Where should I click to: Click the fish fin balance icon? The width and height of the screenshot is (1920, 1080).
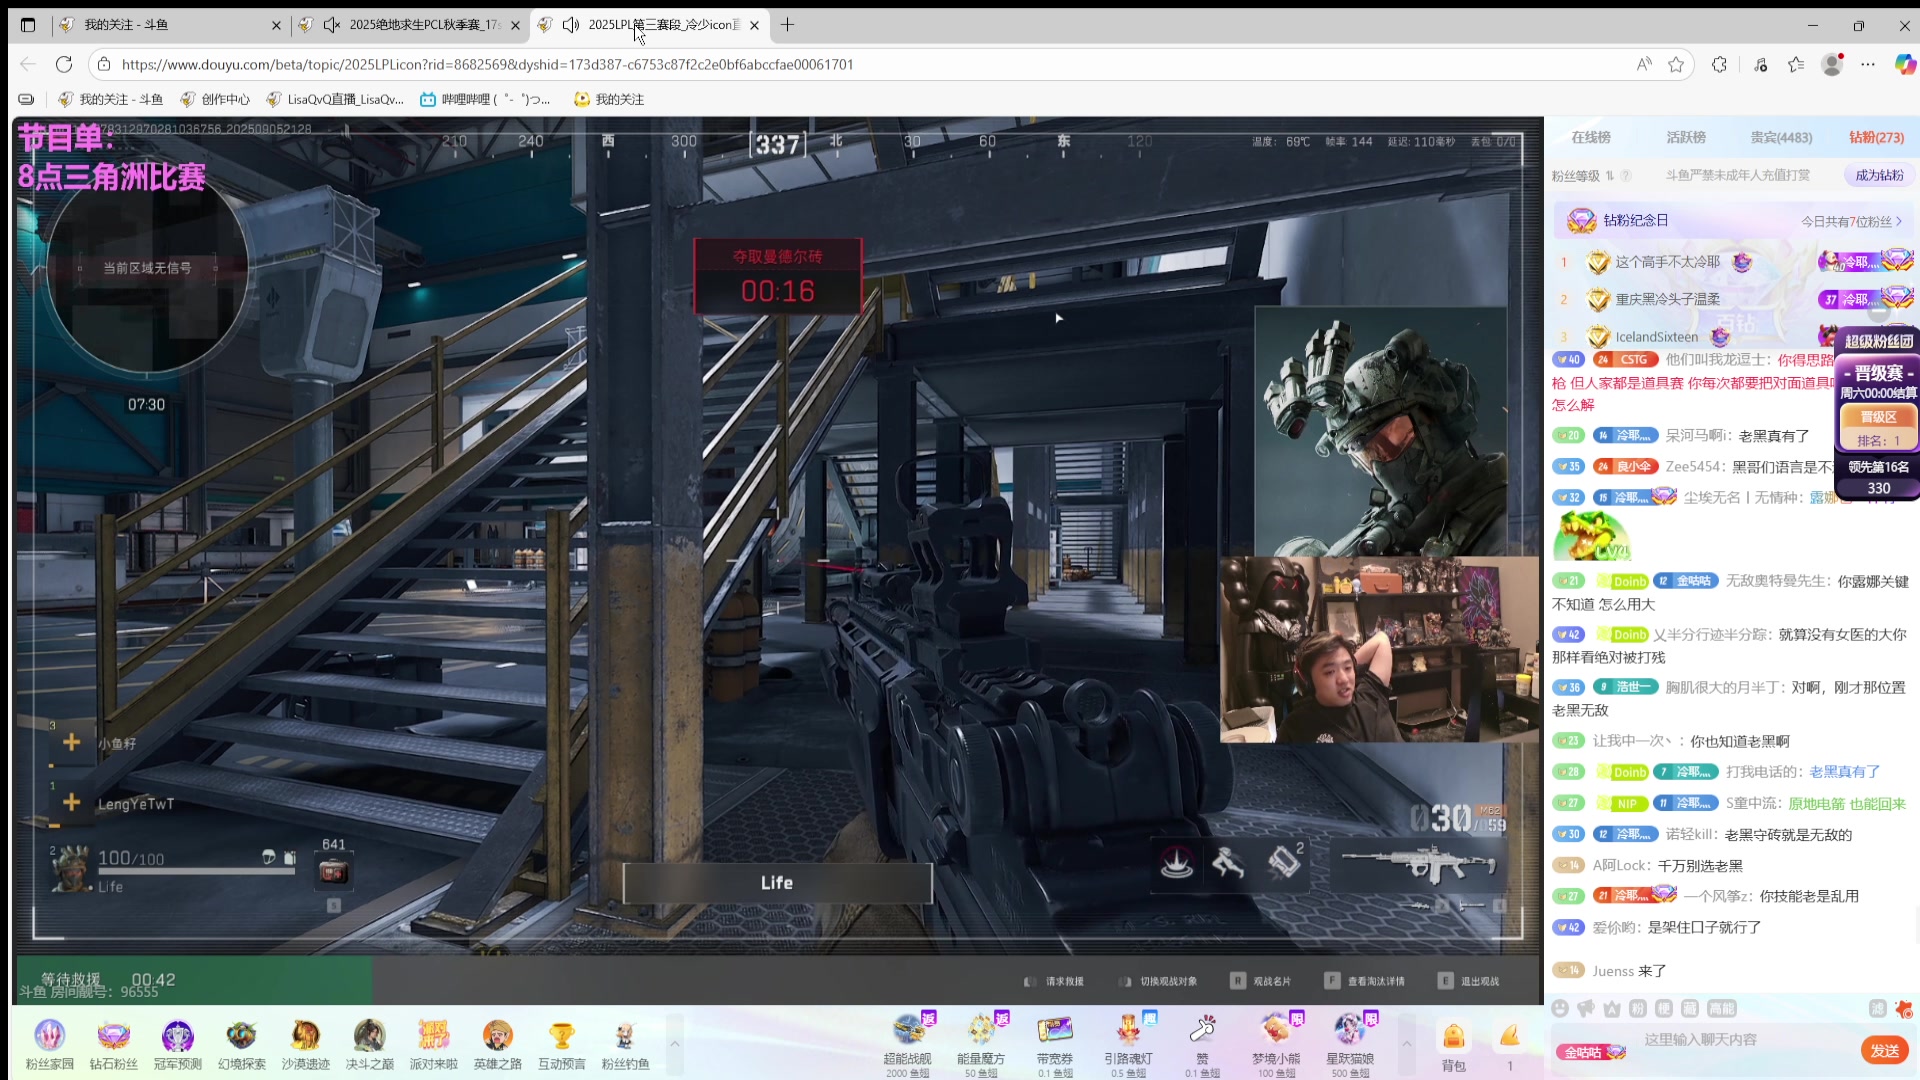(1509, 1037)
